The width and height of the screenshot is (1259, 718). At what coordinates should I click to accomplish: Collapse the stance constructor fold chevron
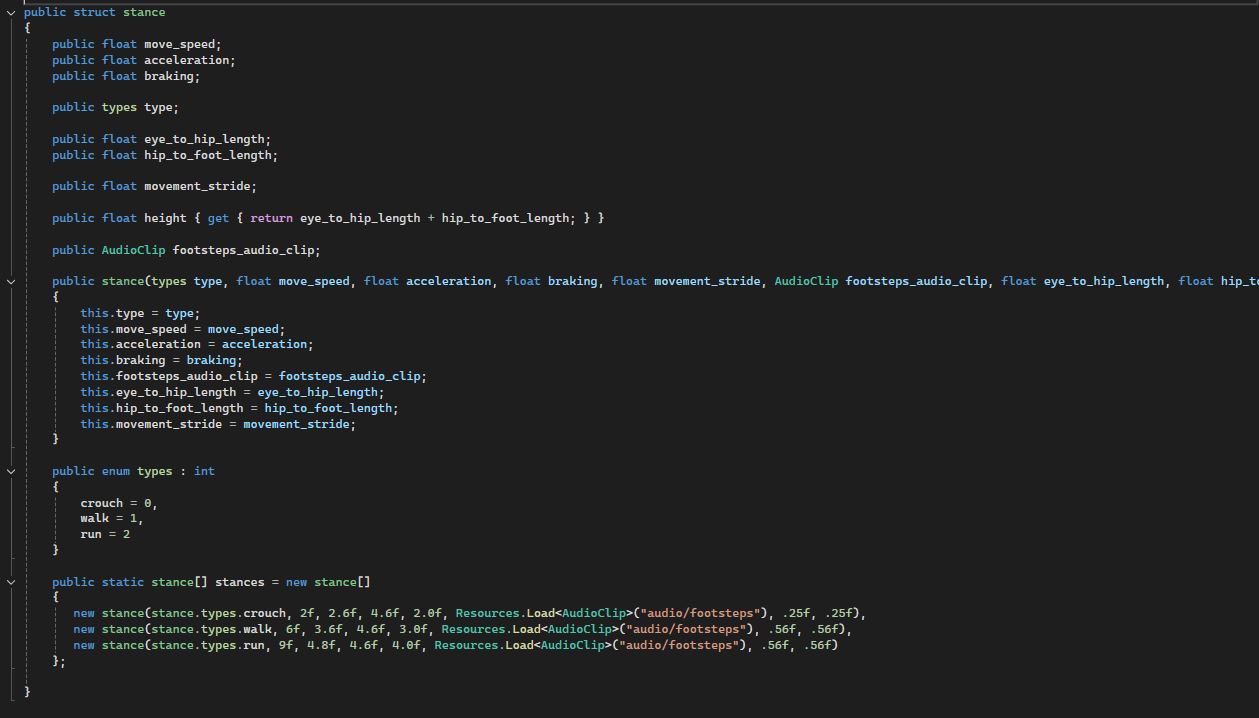tap(11, 281)
